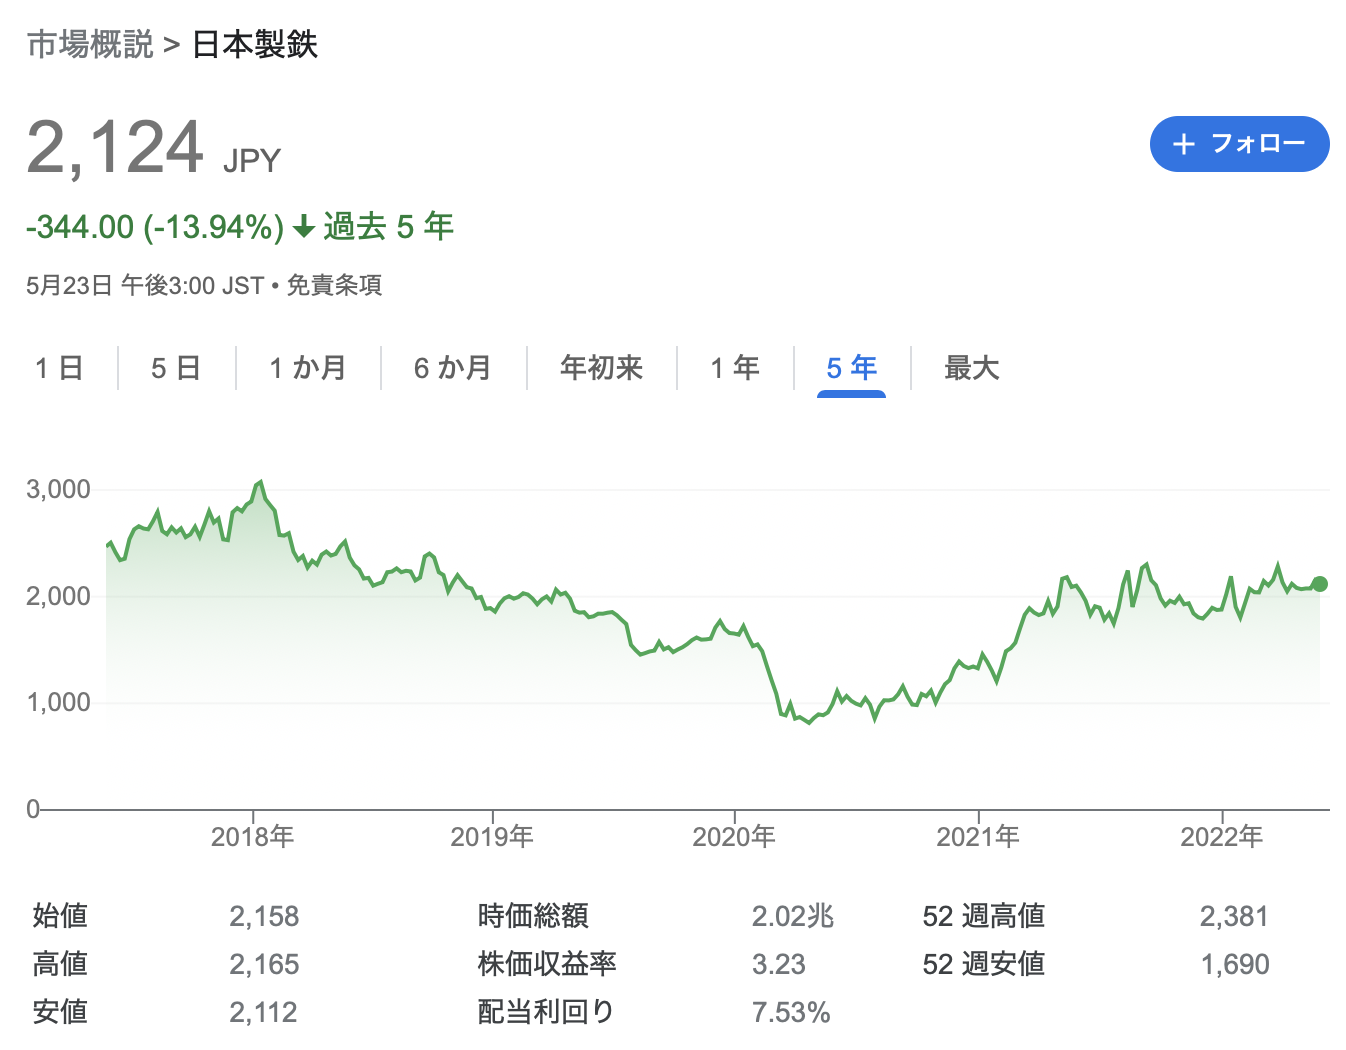Click the 配当利回り value 7.53%
Viewport: 1346px width, 1050px height.
point(791,1012)
